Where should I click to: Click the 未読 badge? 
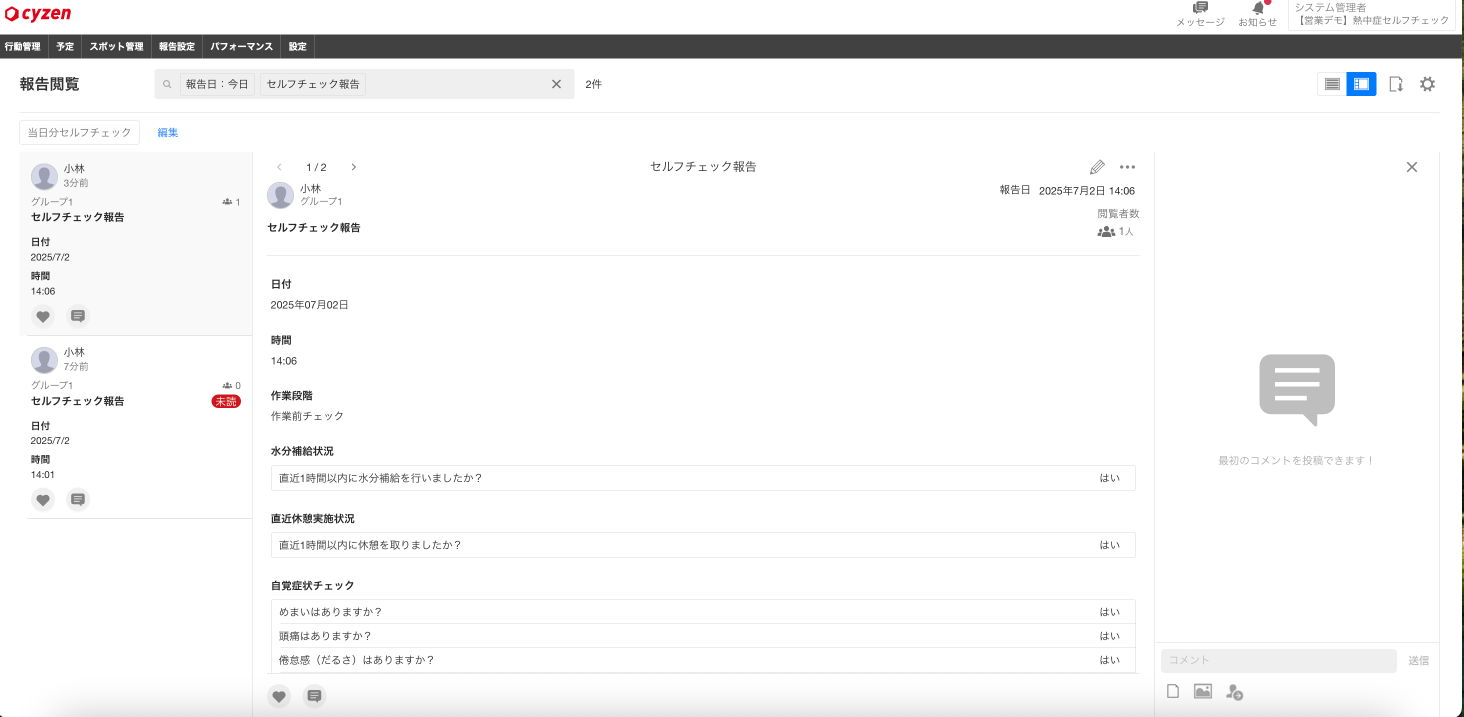[x=226, y=401]
